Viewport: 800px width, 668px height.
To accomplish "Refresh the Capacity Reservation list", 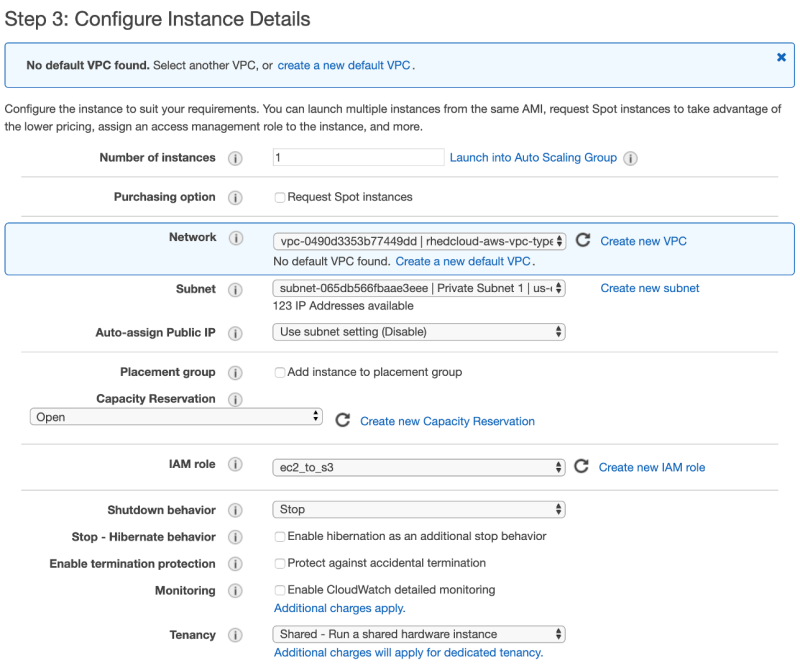I will 342,421.
